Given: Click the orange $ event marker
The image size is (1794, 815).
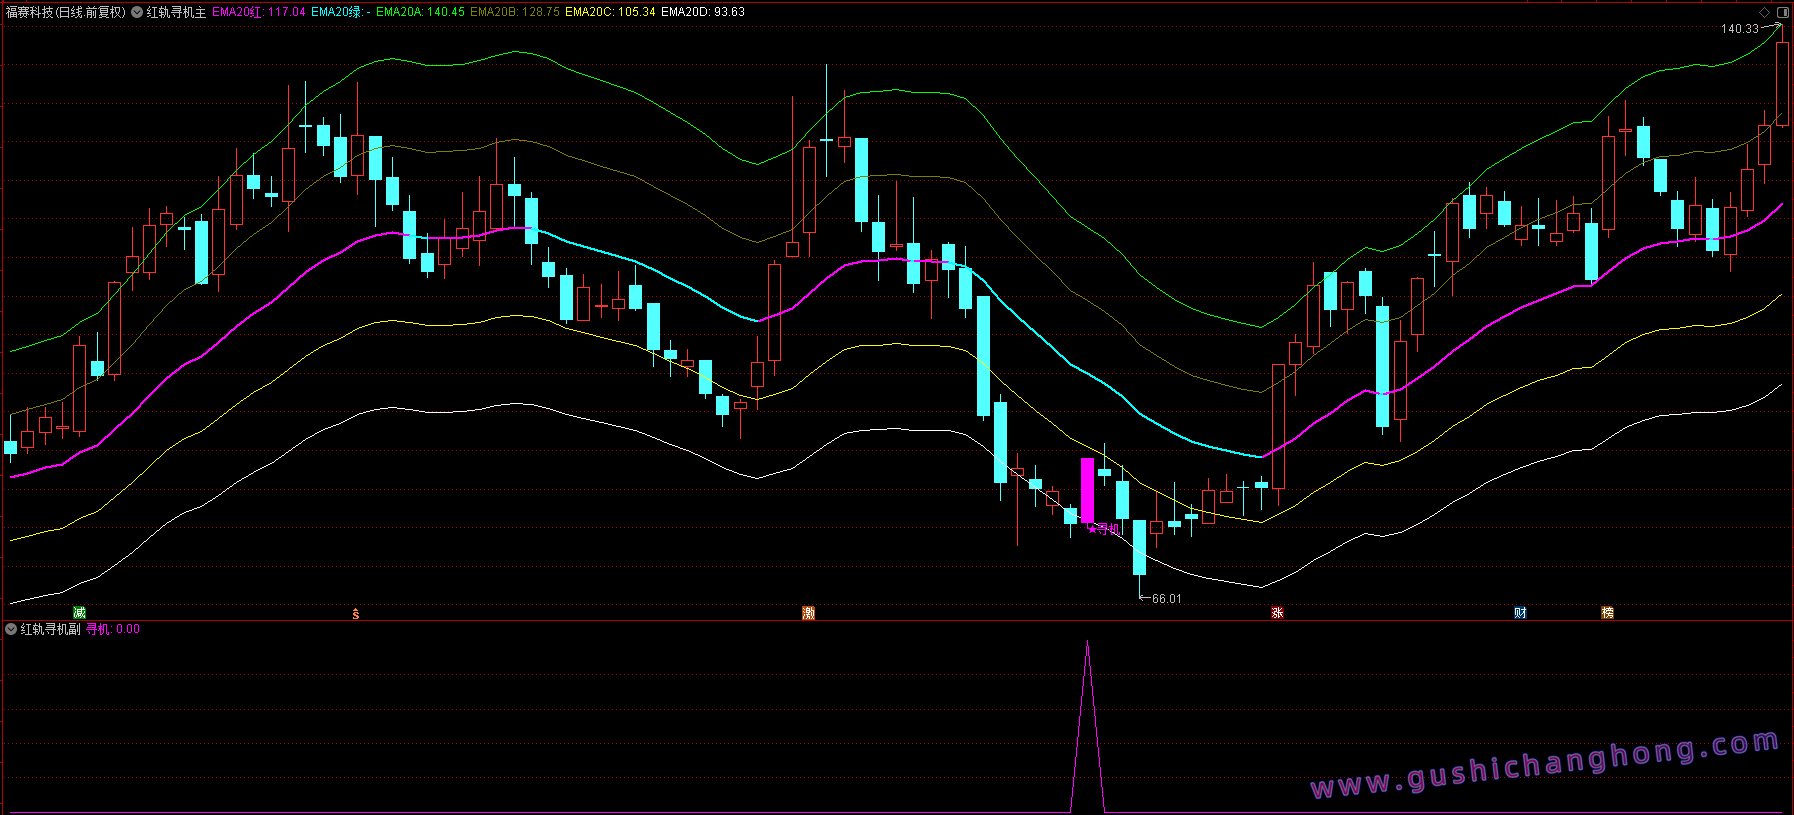Looking at the screenshot, I should click(x=356, y=613).
